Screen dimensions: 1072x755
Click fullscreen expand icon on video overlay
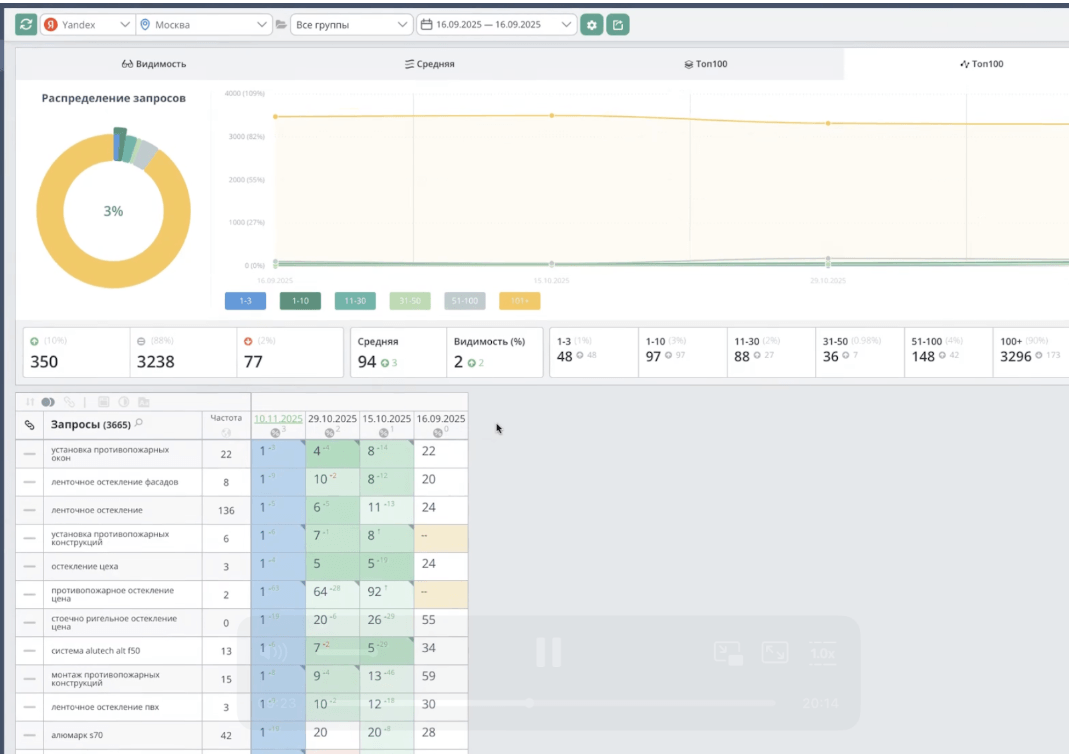click(x=774, y=653)
